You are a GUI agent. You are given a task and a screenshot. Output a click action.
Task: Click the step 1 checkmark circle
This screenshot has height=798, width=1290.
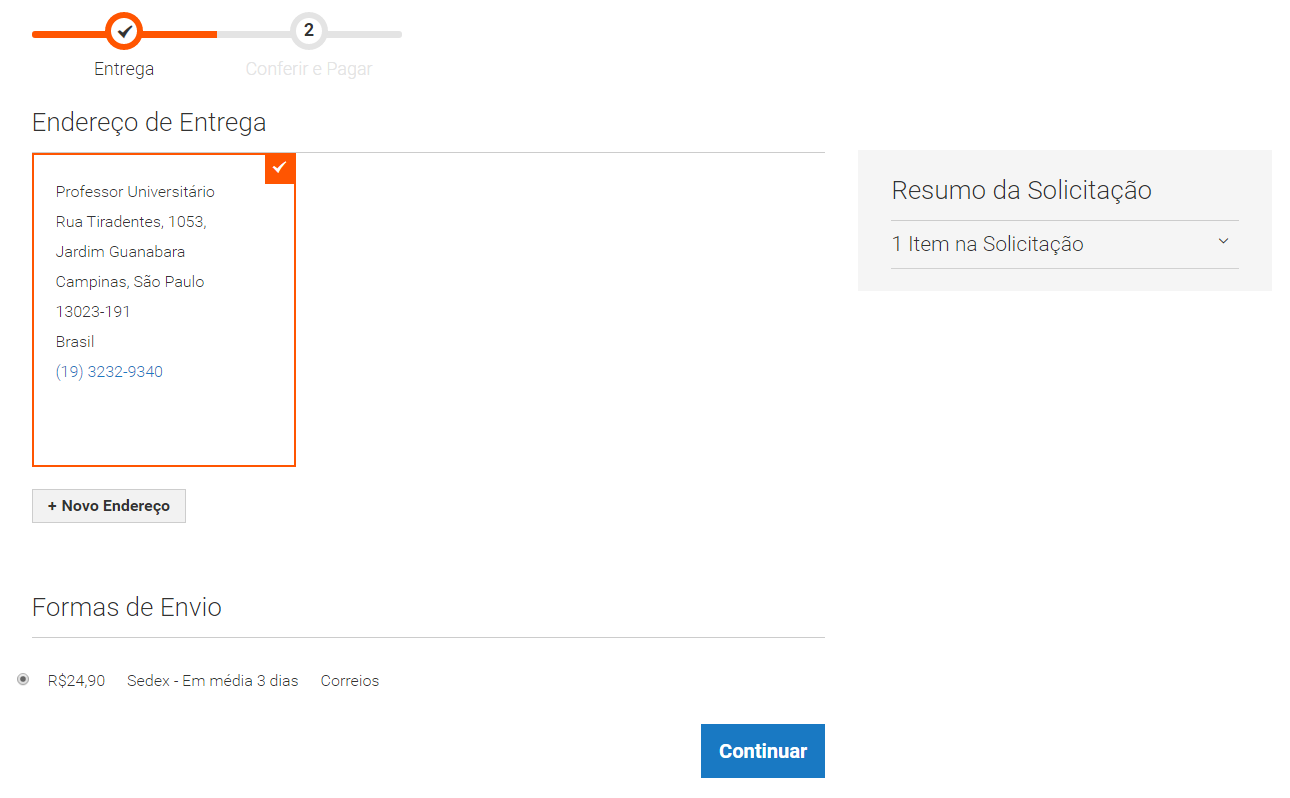[124, 32]
